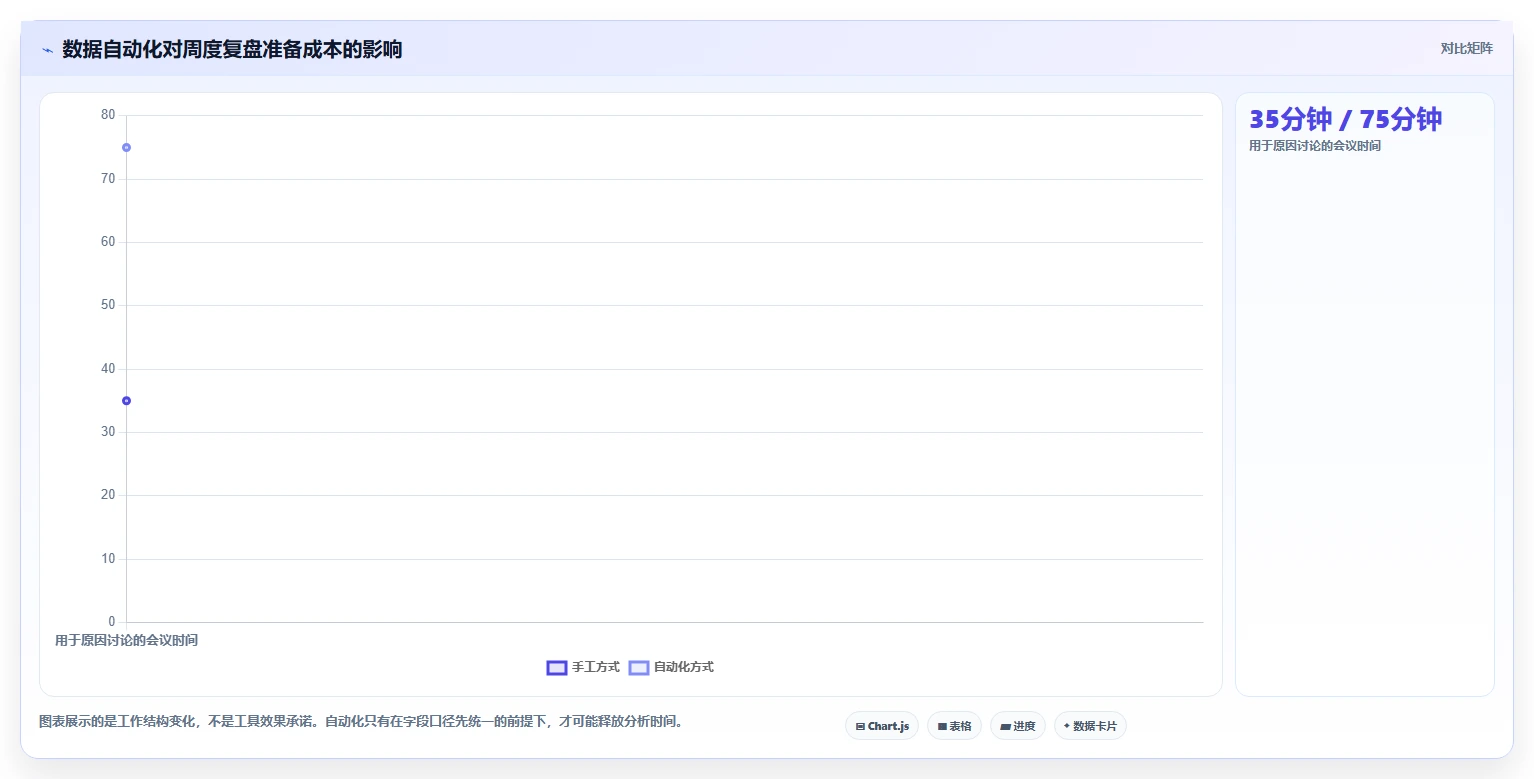The image size is (1534, 779).
Task: Click the 数据卡片 tag button
Action: click(1090, 726)
